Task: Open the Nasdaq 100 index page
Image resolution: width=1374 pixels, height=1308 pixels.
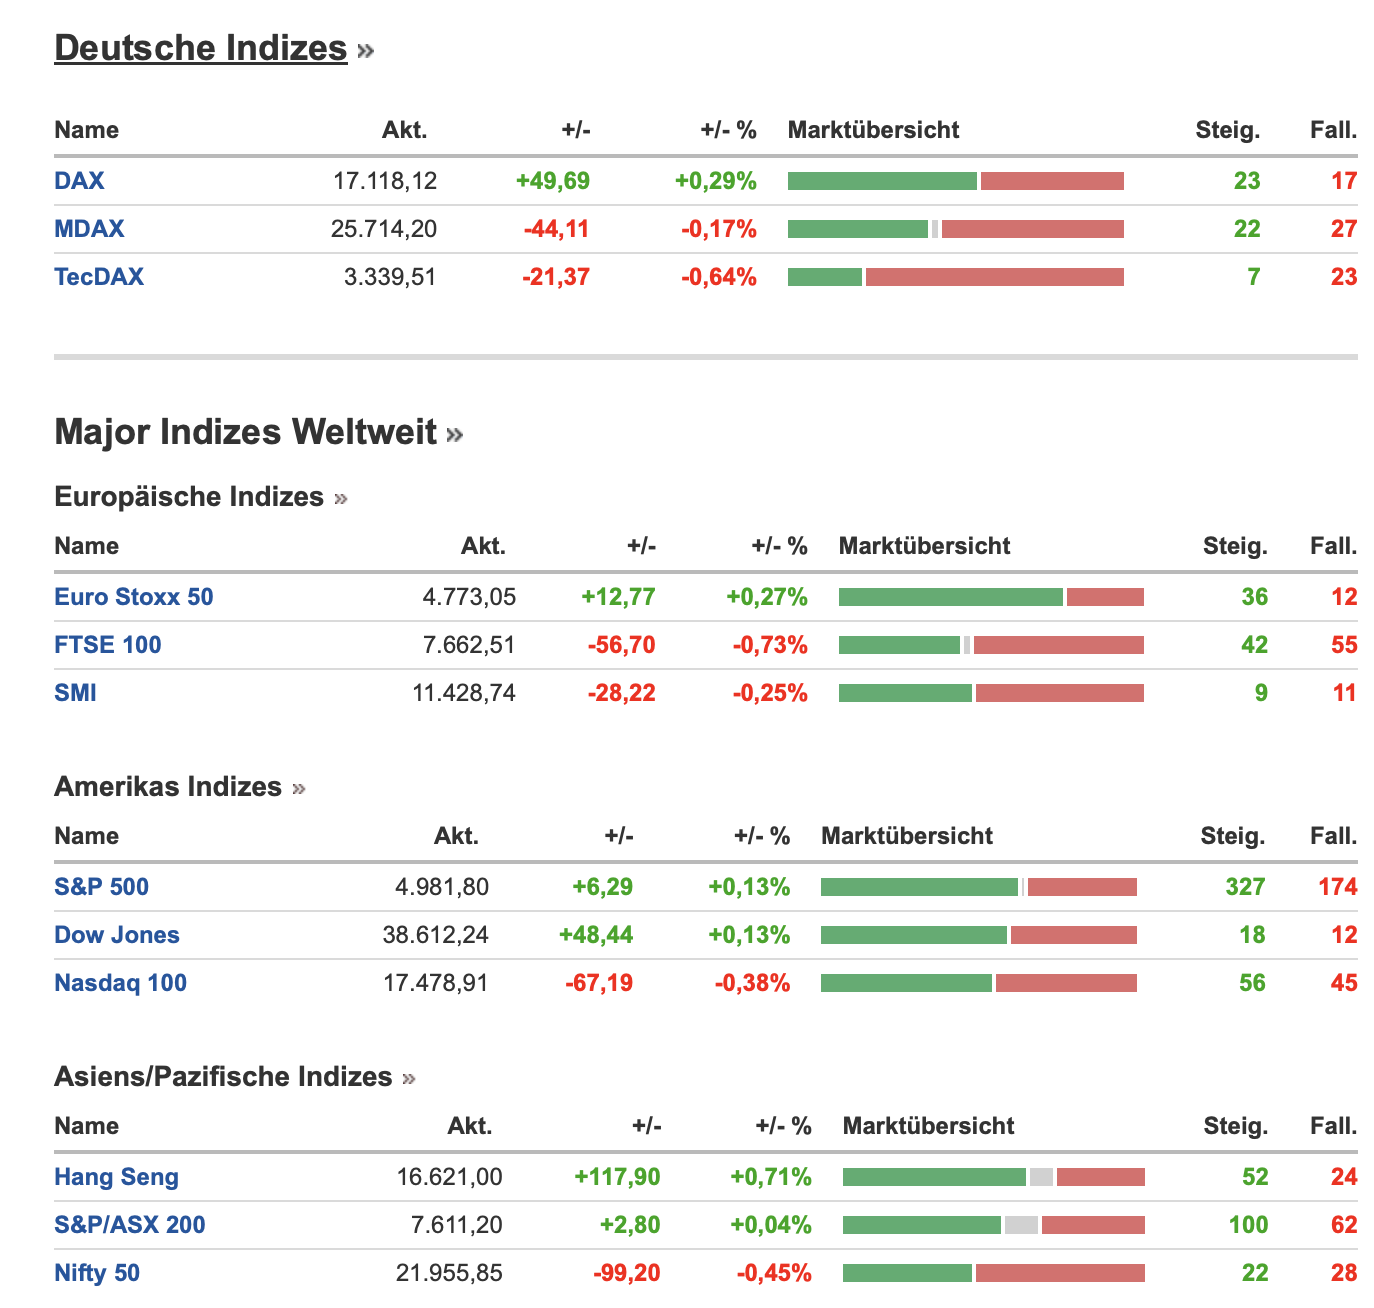Action: pyautogui.click(x=120, y=983)
